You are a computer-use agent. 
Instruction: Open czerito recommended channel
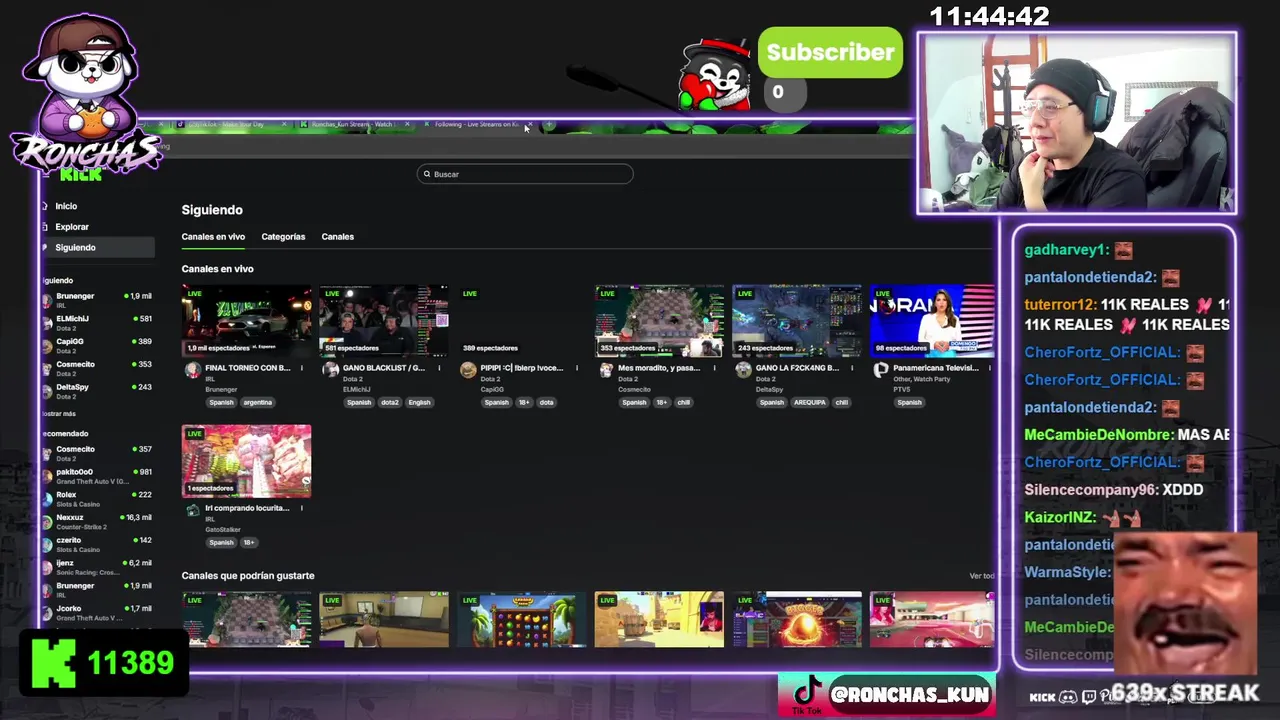pyautogui.click(x=97, y=544)
